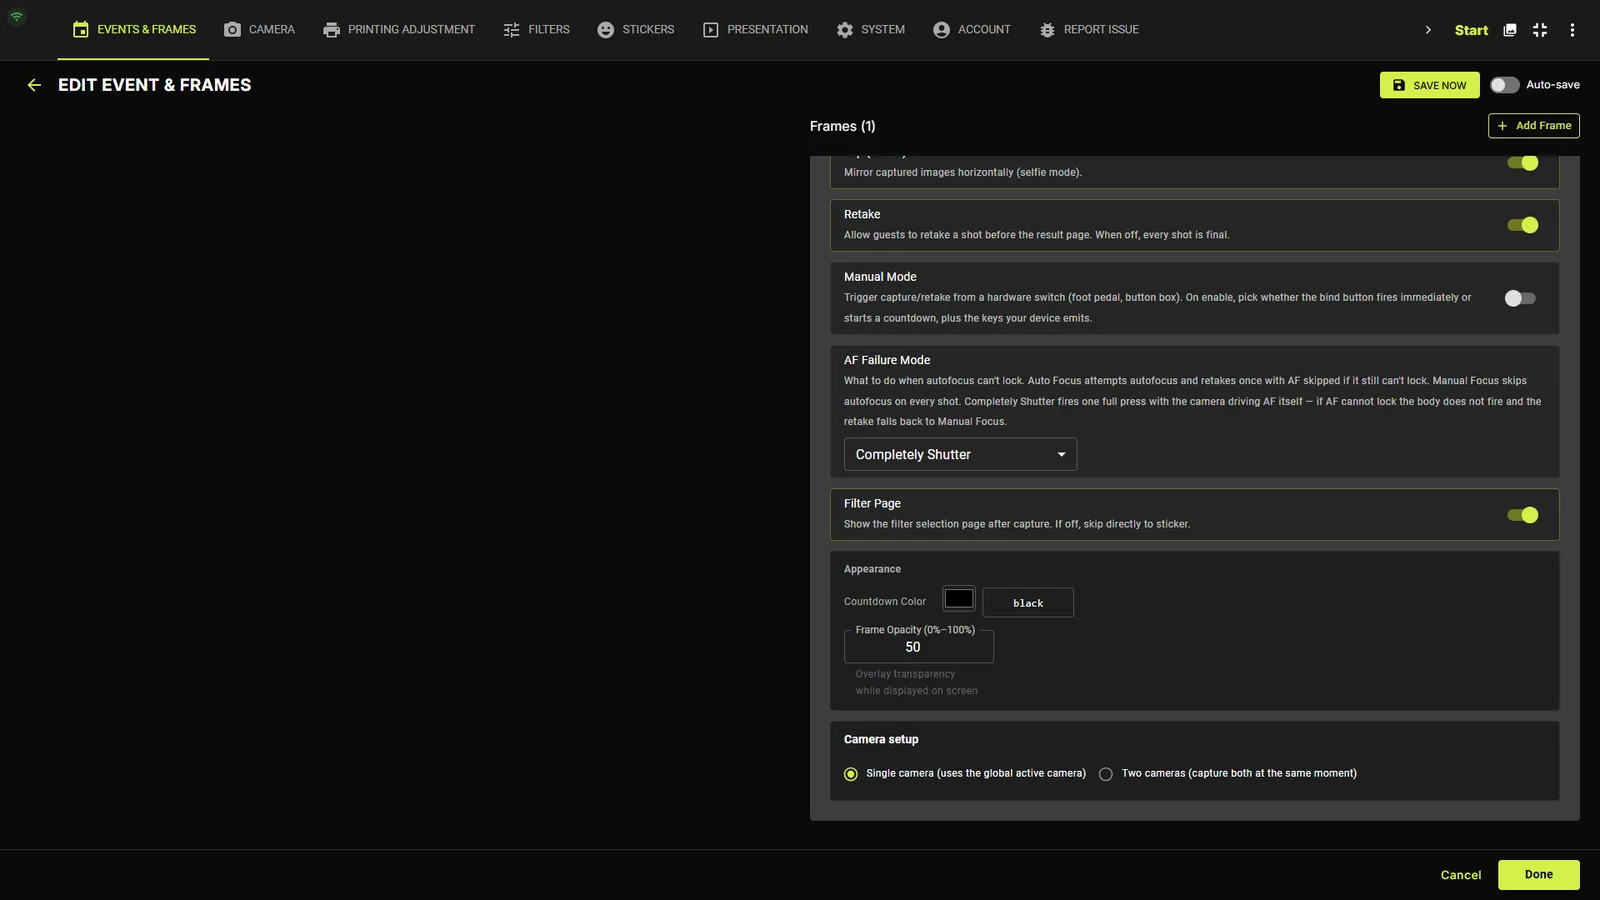Click the Report Issue bug icon

tap(1047, 30)
